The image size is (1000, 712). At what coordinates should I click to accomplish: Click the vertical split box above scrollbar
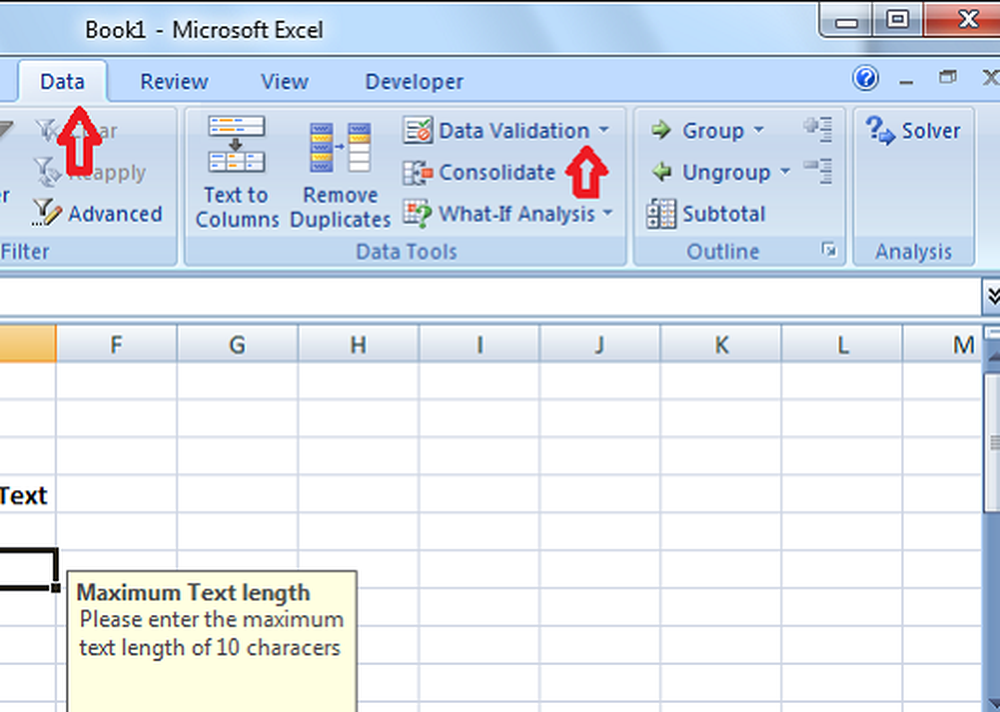992,332
